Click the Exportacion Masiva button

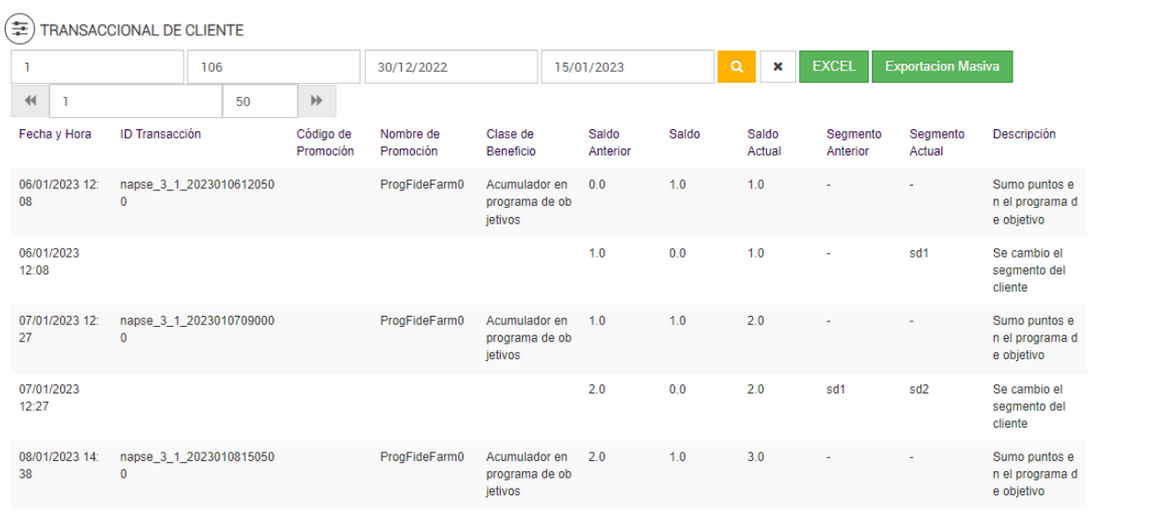point(942,67)
